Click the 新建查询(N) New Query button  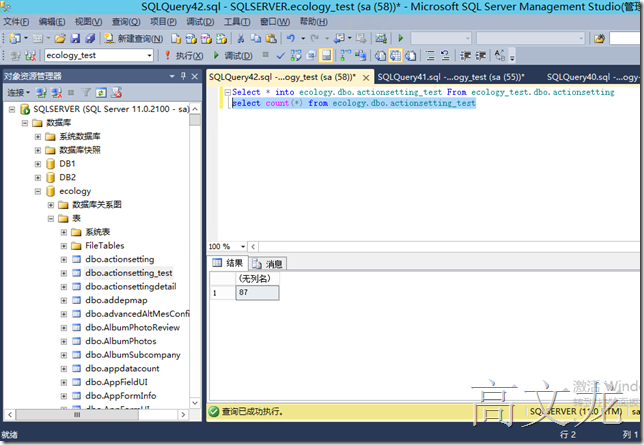(133, 39)
